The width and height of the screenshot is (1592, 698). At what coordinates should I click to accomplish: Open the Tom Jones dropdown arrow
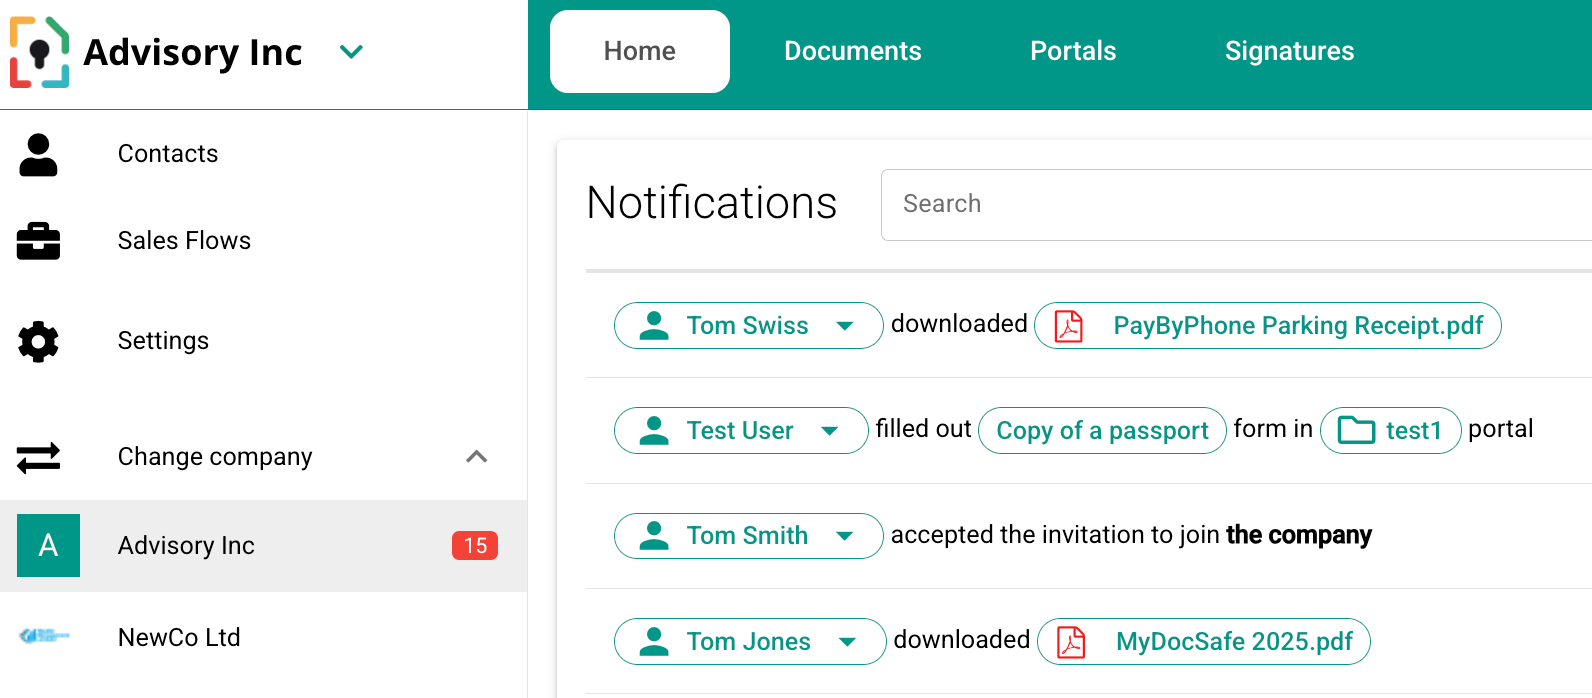coord(847,642)
